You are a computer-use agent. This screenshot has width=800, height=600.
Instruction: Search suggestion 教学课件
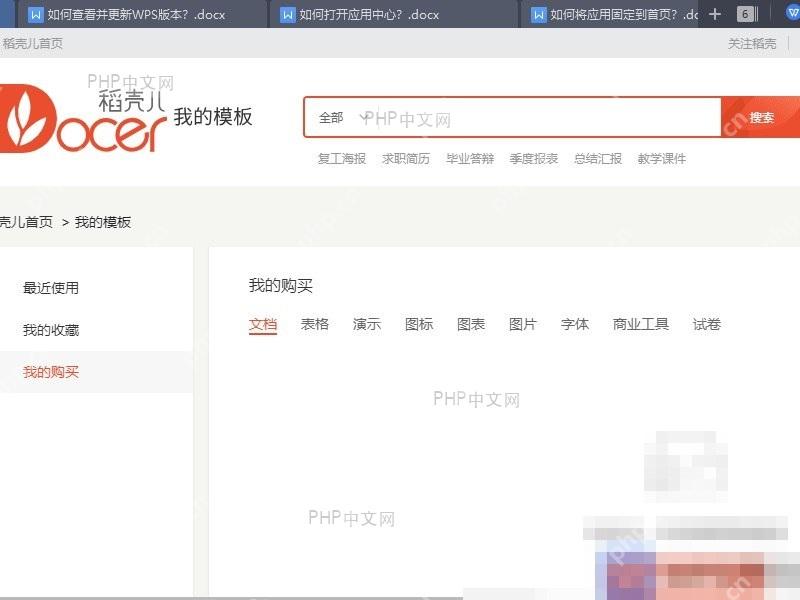click(662, 159)
